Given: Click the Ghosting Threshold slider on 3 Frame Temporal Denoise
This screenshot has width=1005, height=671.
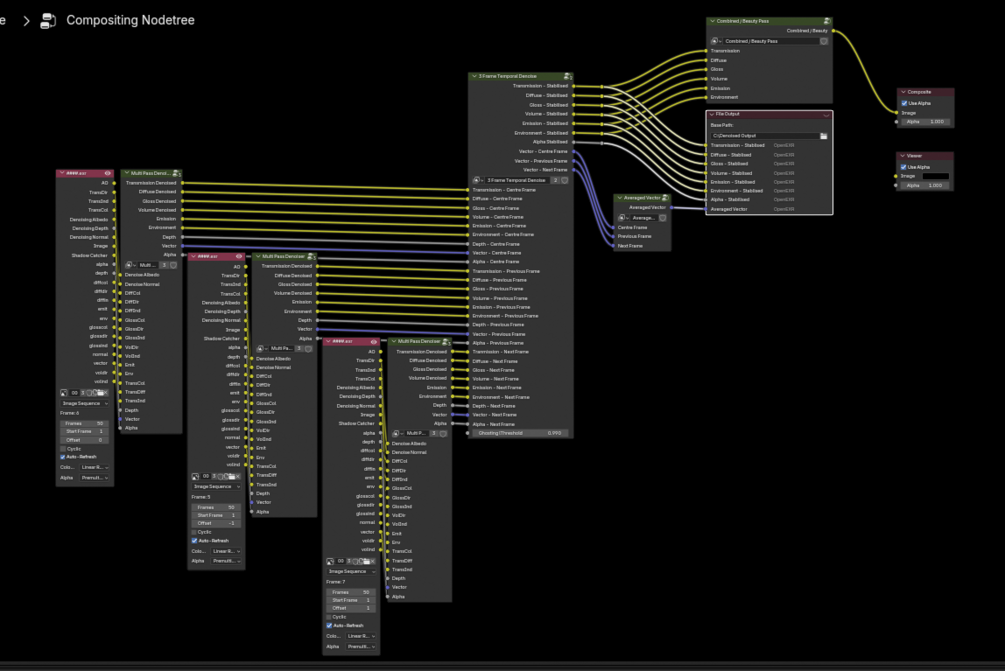Looking at the screenshot, I should 520,432.
